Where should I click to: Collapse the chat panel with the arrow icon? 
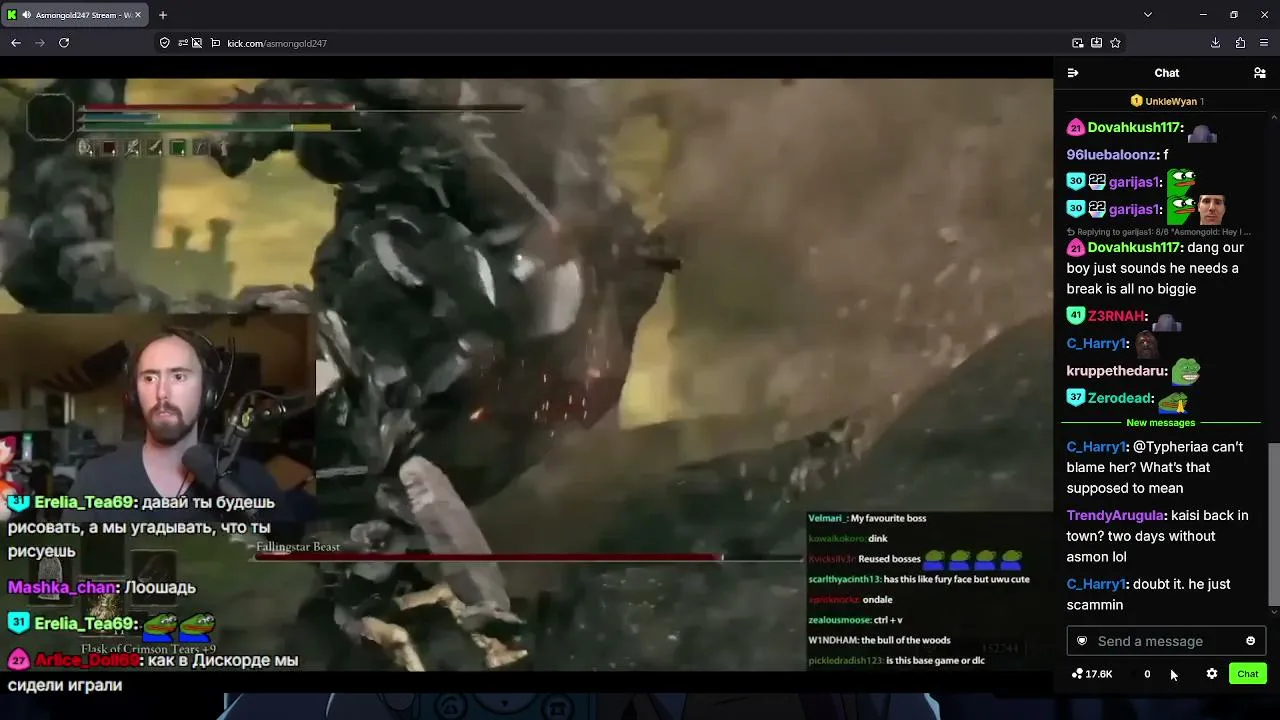(1073, 73)
